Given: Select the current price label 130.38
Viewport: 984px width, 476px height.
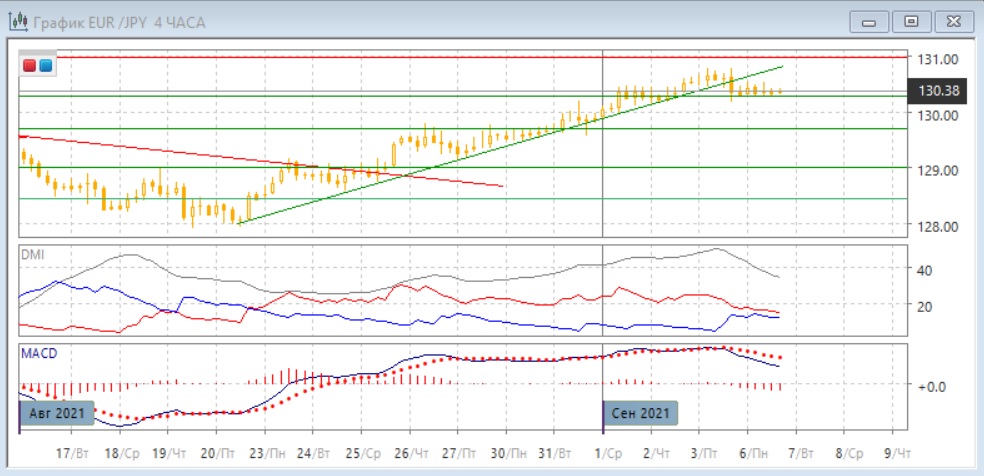Looking at the screenshot, I should pyautogui.click(x=938, y=92).
